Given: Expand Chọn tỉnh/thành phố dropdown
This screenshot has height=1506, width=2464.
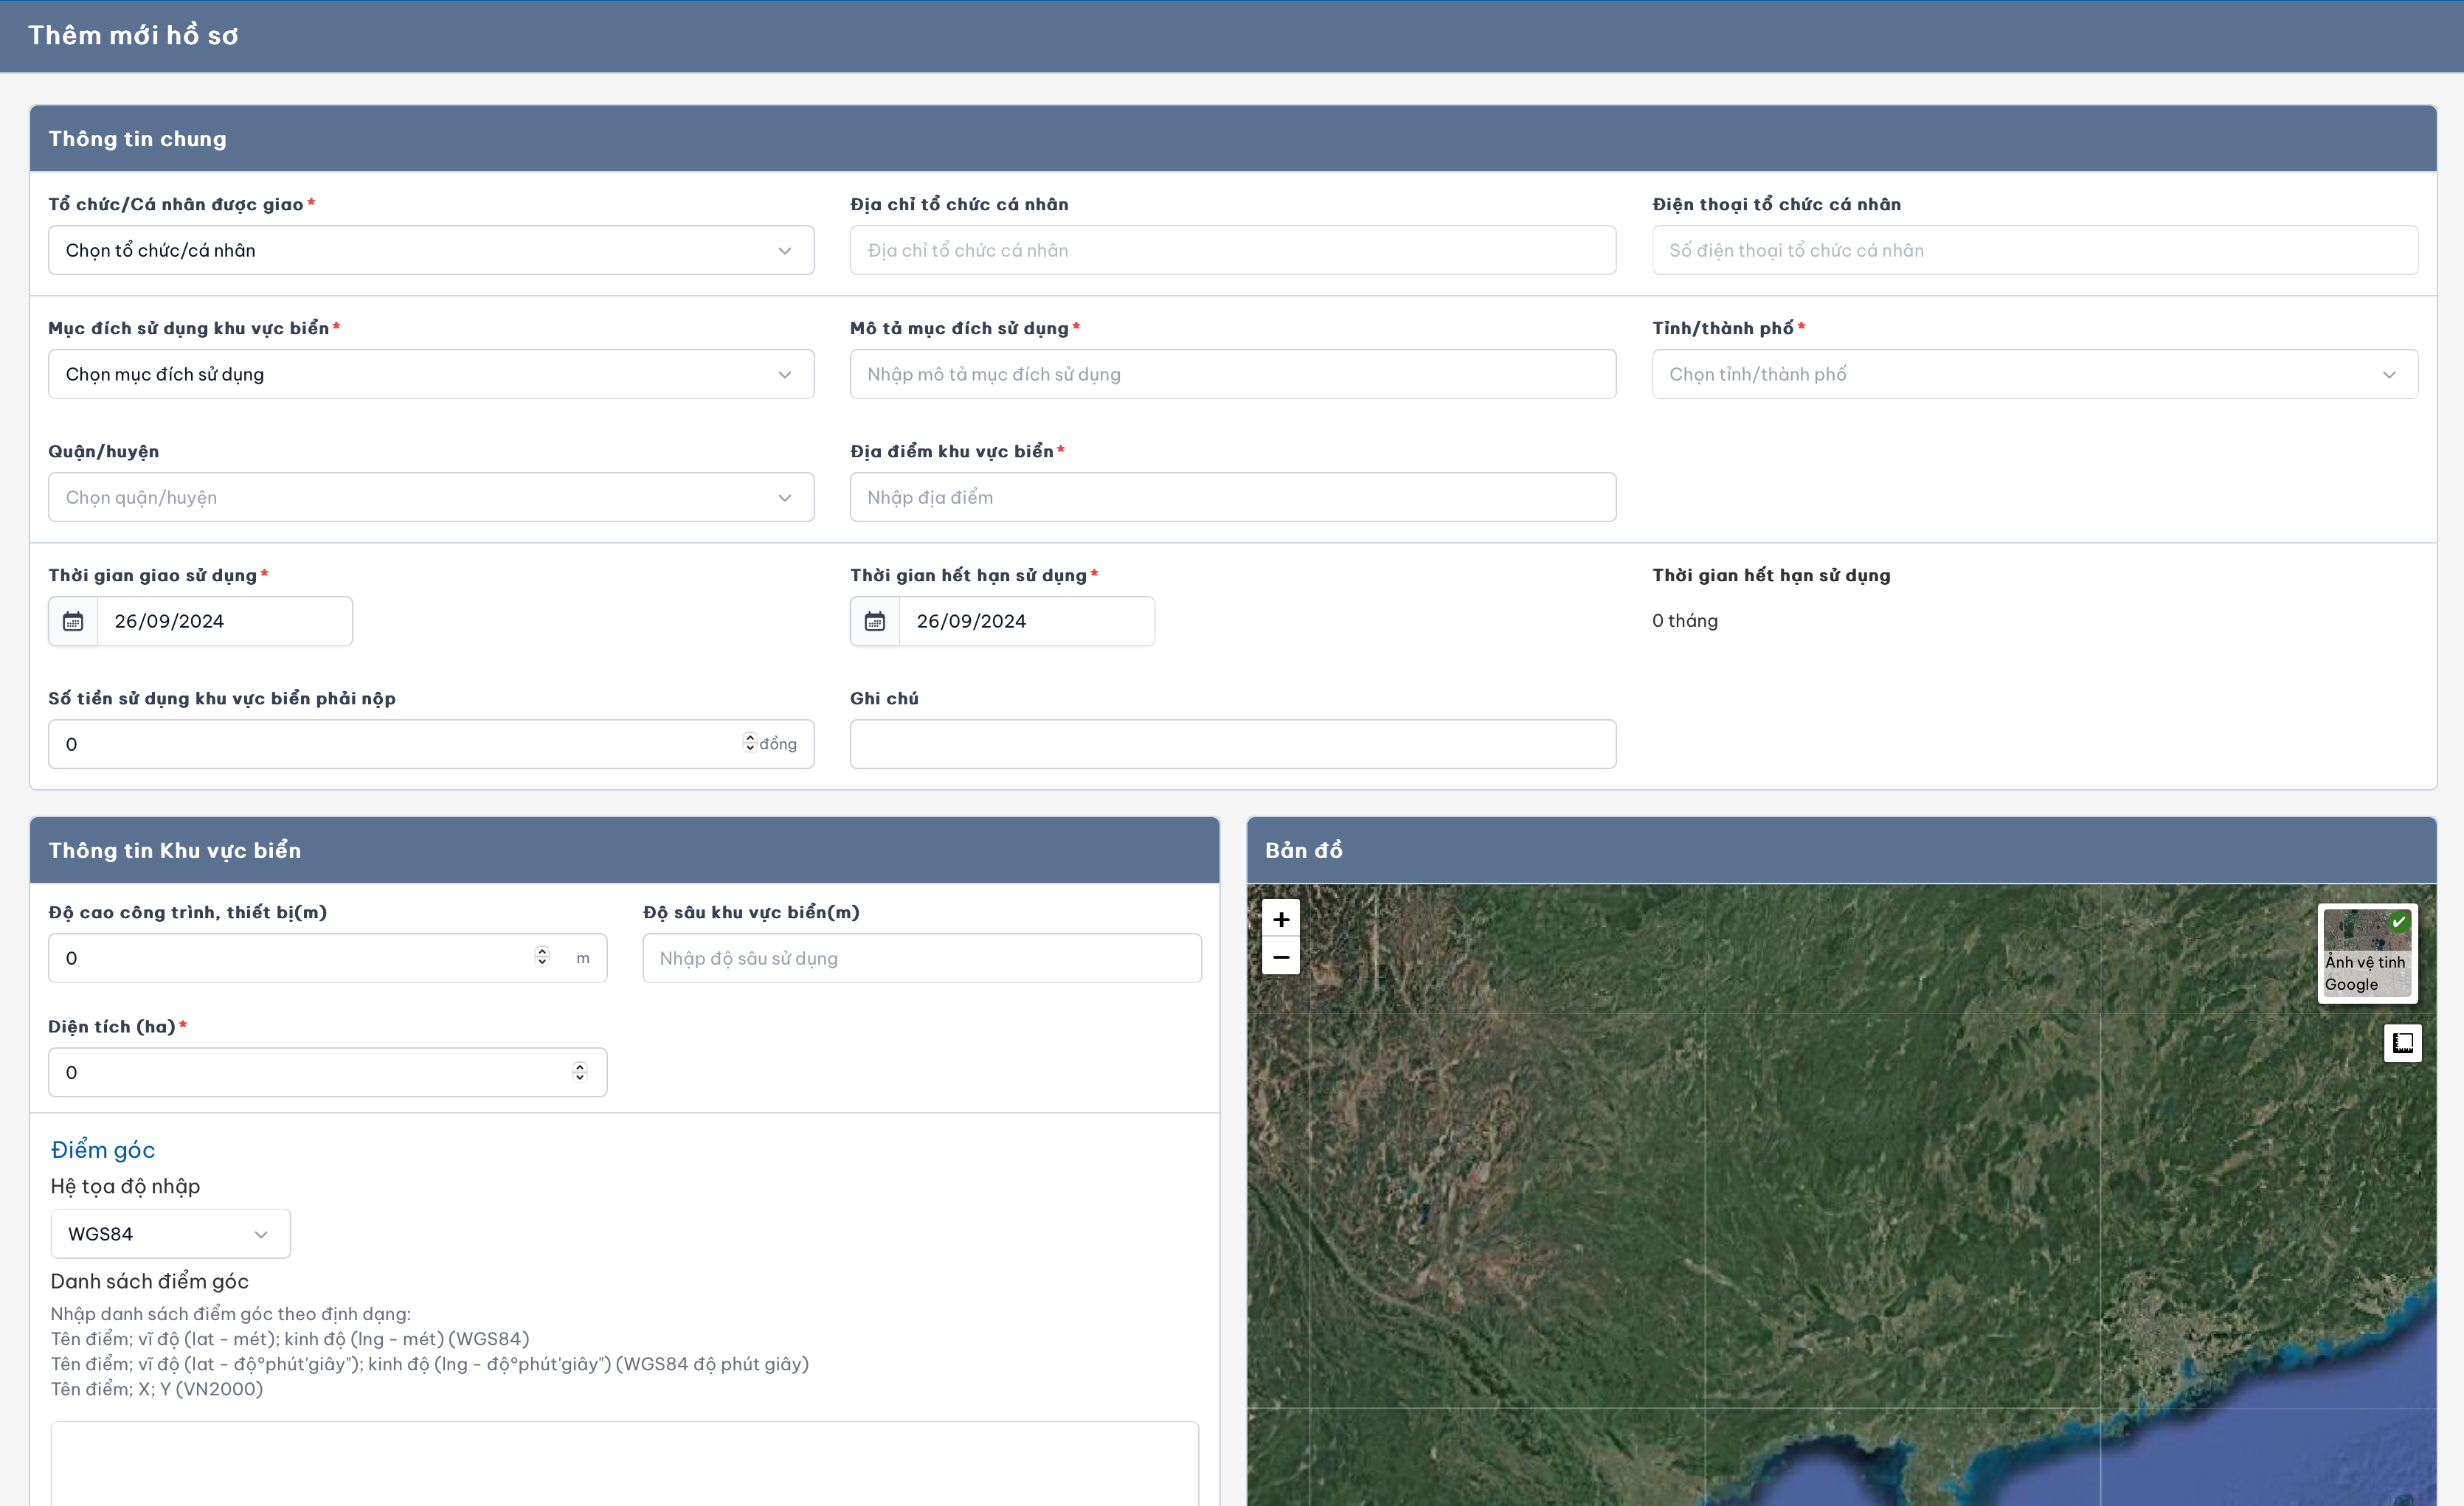Looking at the screenshot, I should click(x=2034, y=374).
